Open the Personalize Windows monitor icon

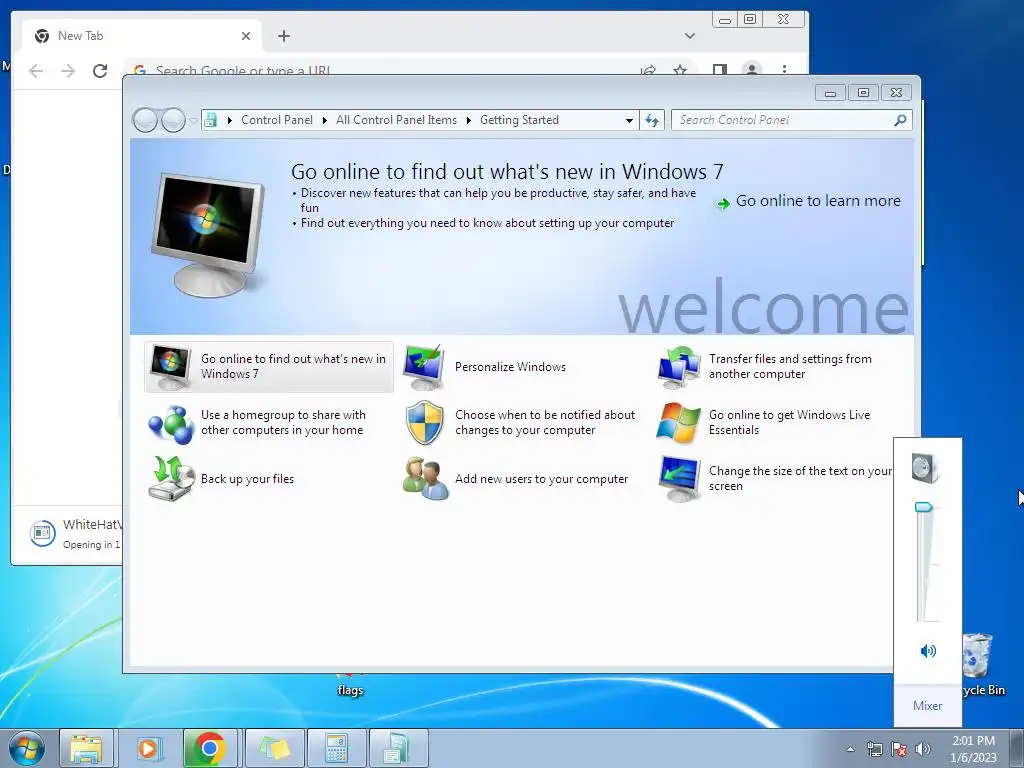[x=424, y=367]
